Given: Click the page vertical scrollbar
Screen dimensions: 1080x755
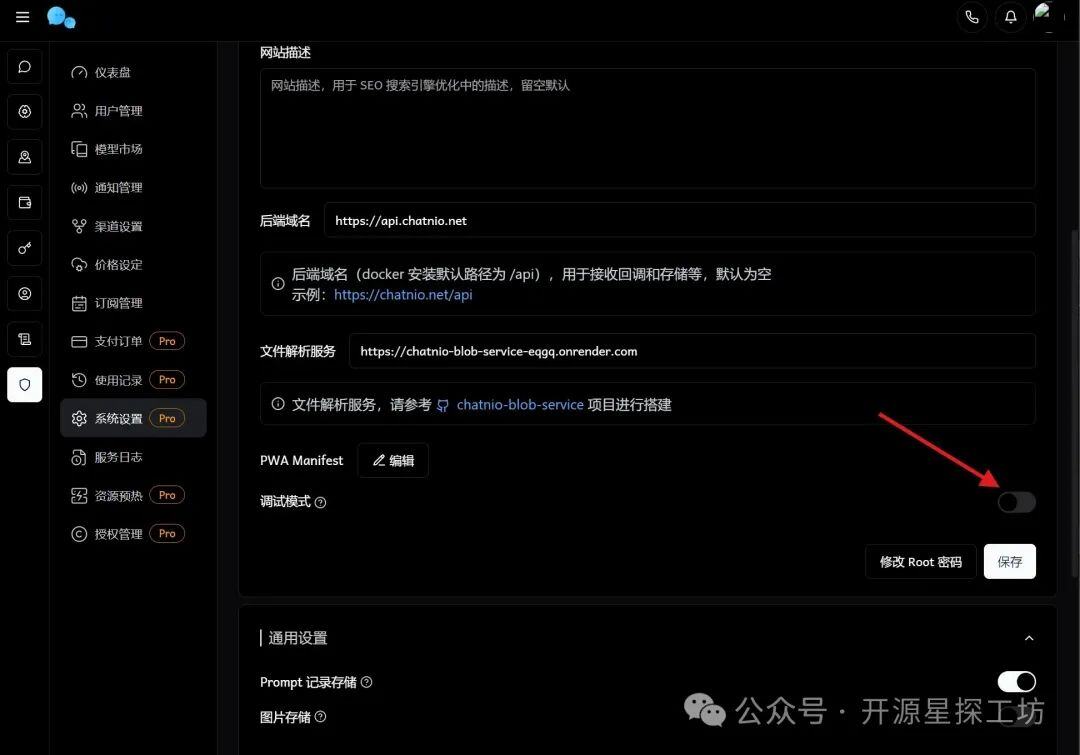Looking at the screenshot, I should 1075,406.
